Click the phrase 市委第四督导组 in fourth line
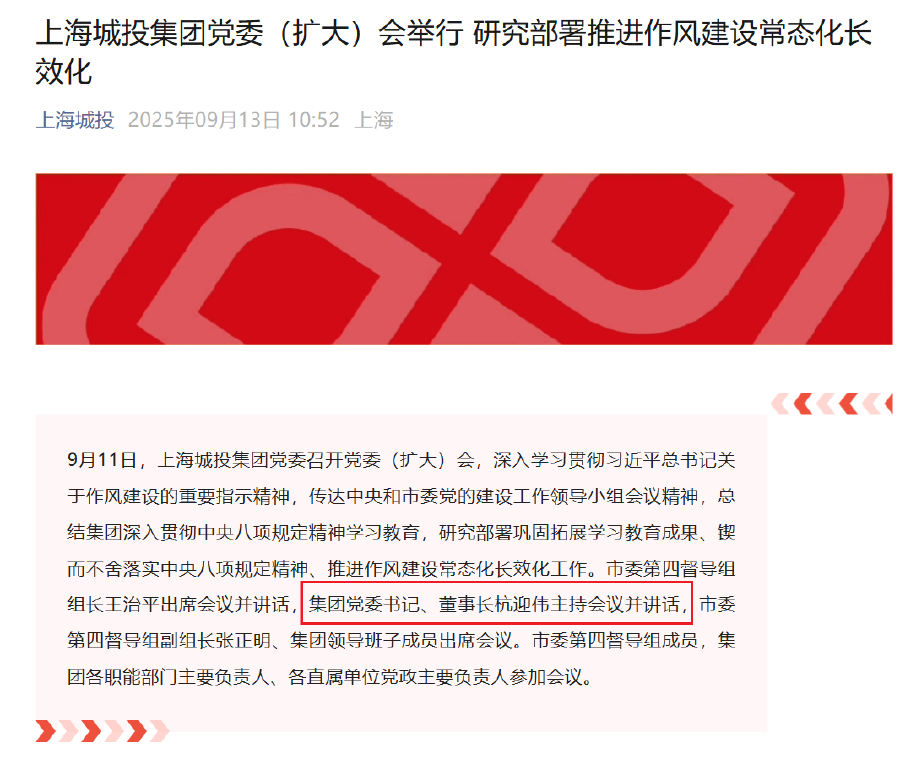 [x=670, y=569]
